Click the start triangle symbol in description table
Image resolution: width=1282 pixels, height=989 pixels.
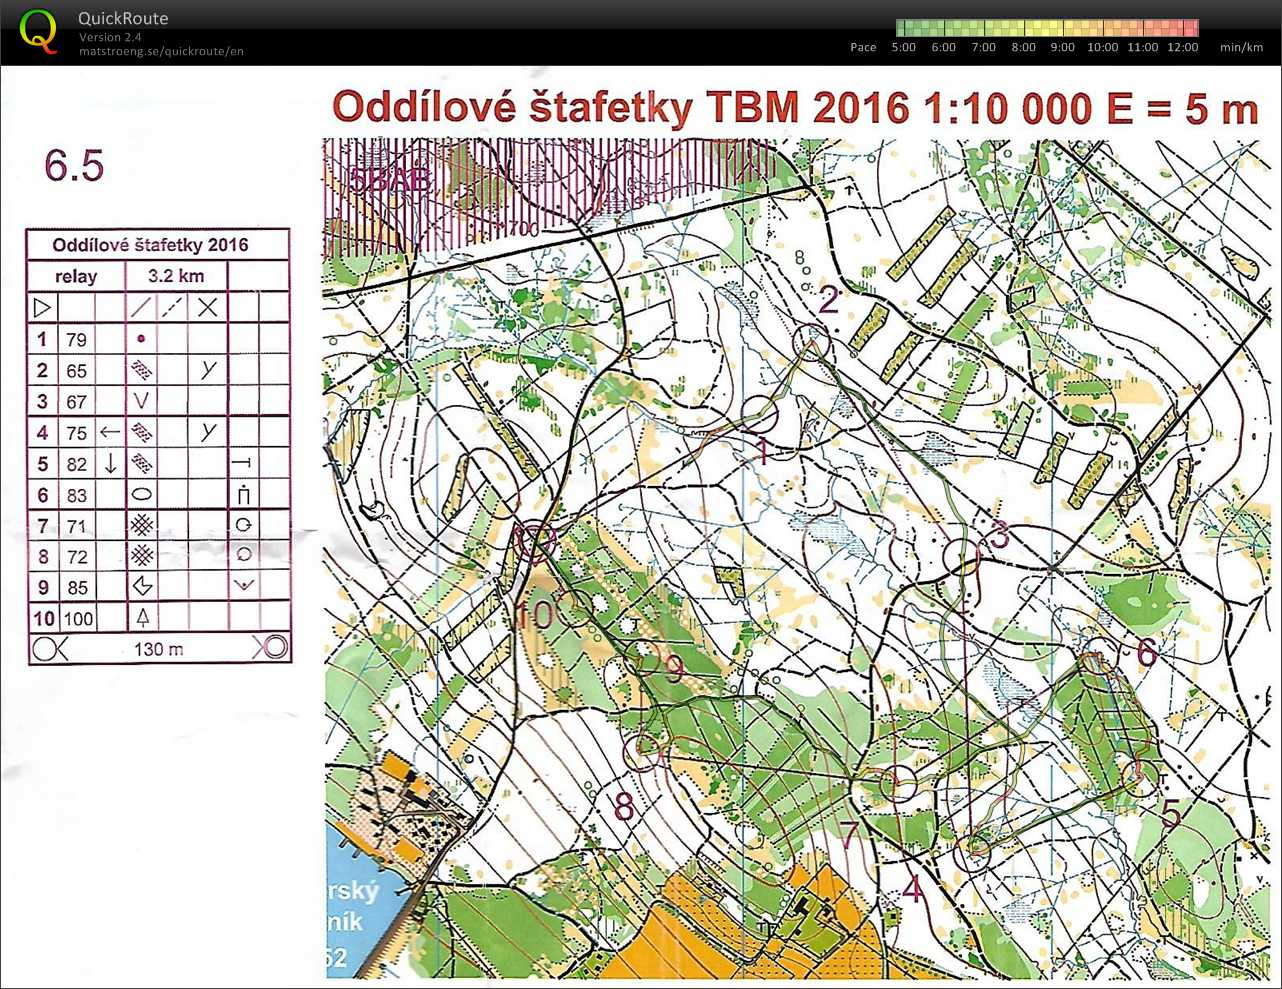point(42,307)
